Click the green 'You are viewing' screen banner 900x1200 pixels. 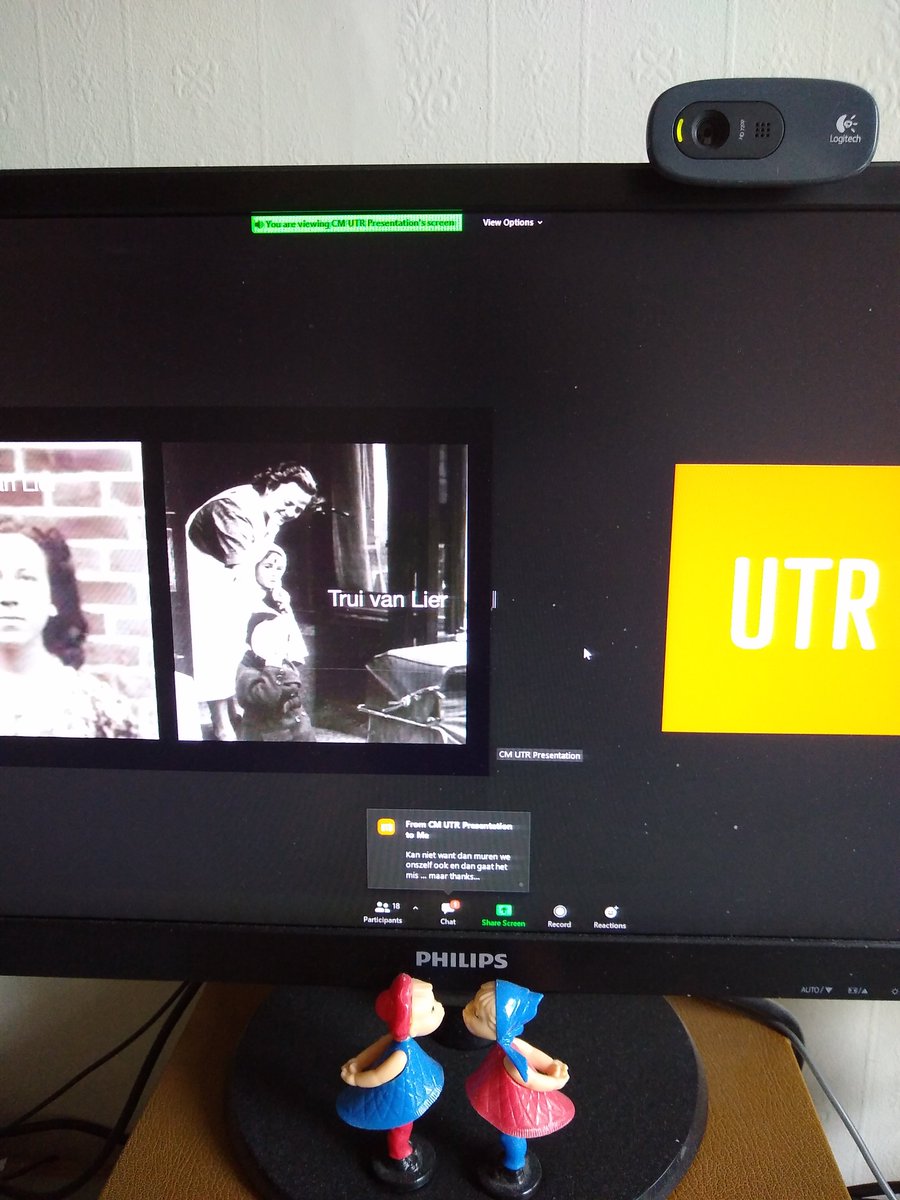(357, 223)
